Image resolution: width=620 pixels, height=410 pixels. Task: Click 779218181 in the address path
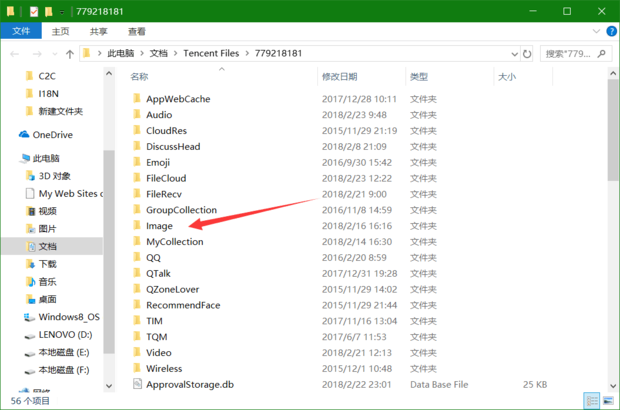(x=278, y=53)
